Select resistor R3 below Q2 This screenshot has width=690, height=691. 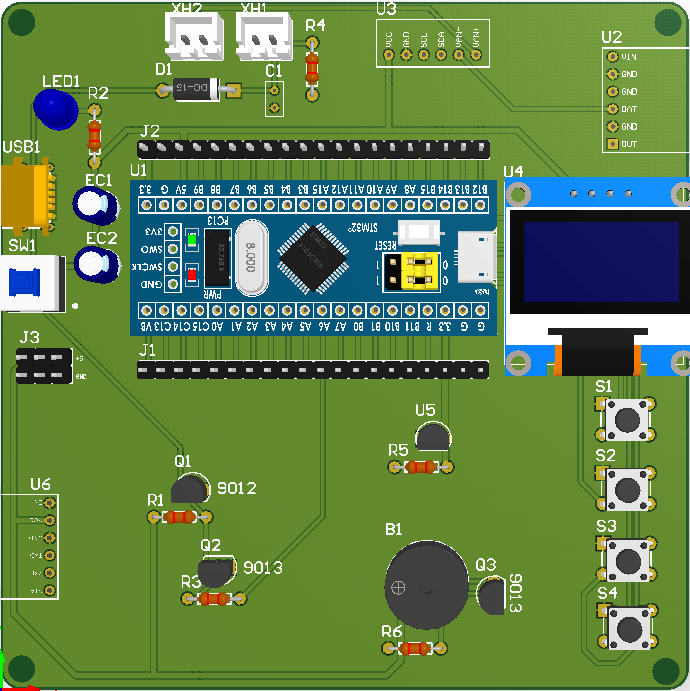point(214,599)
